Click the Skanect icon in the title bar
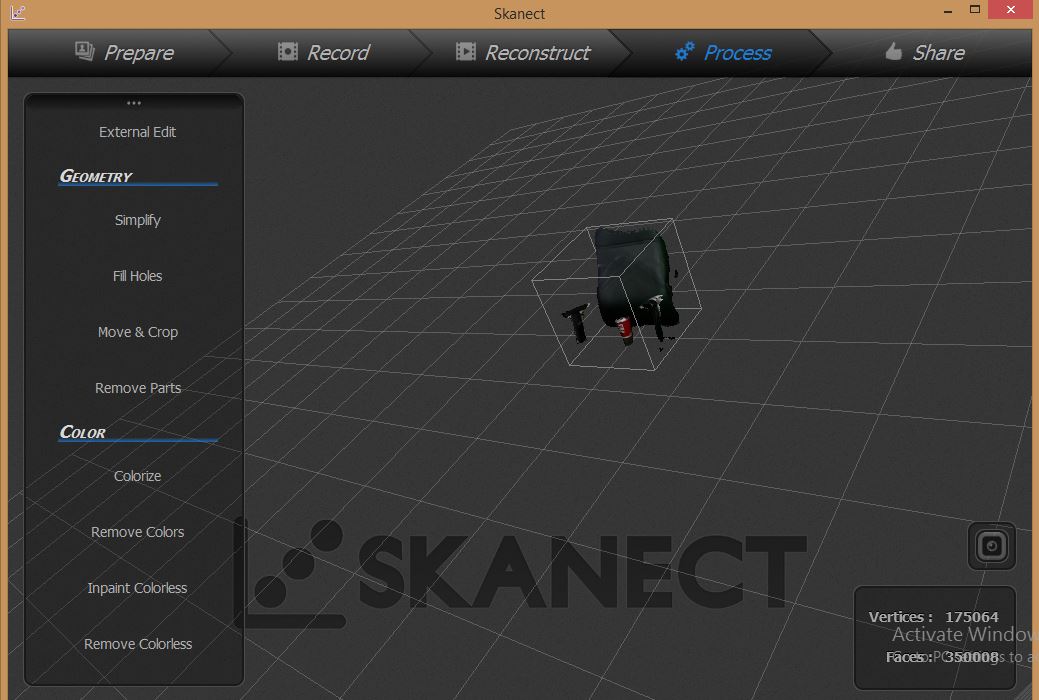The height and width of the screenshot is (700, 1039). click(17, 13)
